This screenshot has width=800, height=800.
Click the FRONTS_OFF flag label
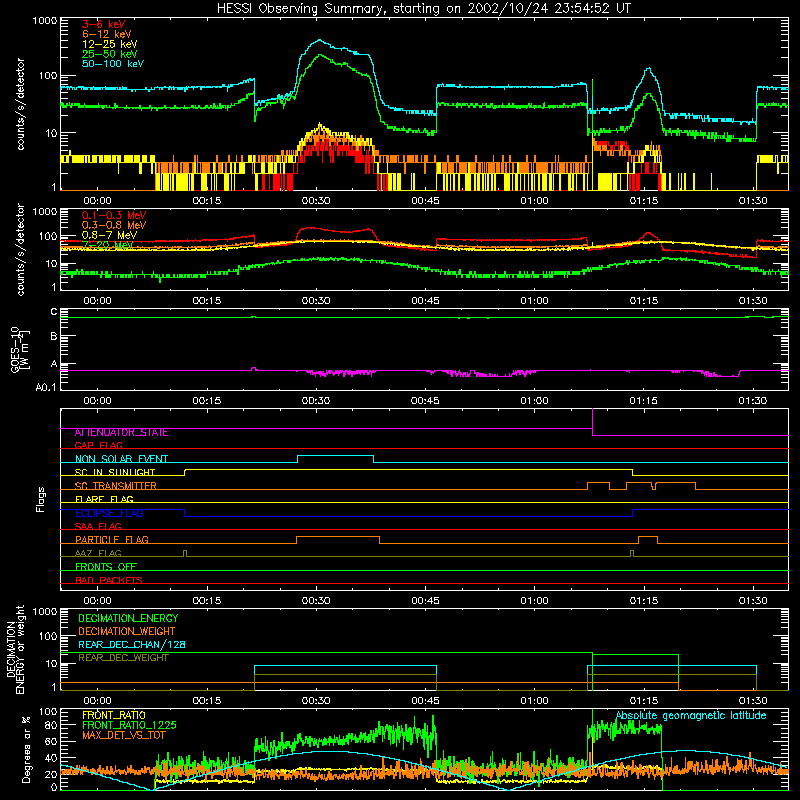(x=106, y=567)
